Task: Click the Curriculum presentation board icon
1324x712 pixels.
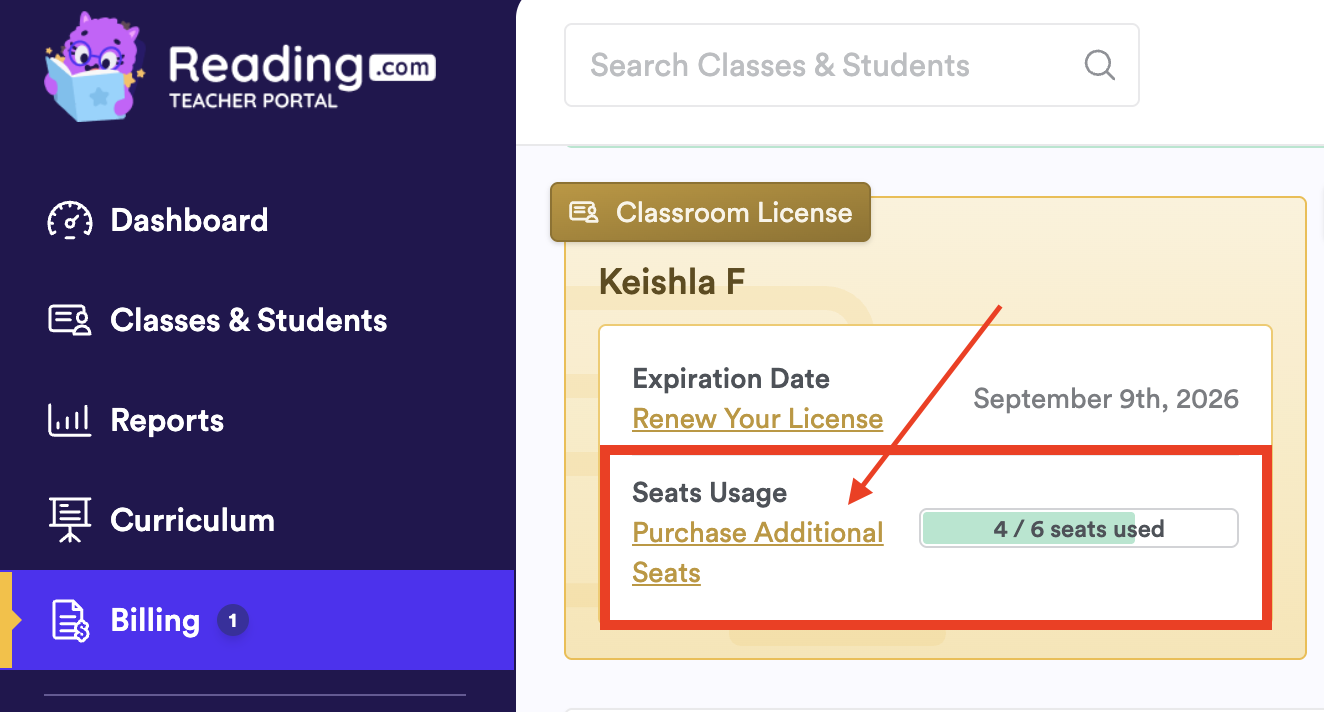Action: pyautogui.click(x=70, y=520)
